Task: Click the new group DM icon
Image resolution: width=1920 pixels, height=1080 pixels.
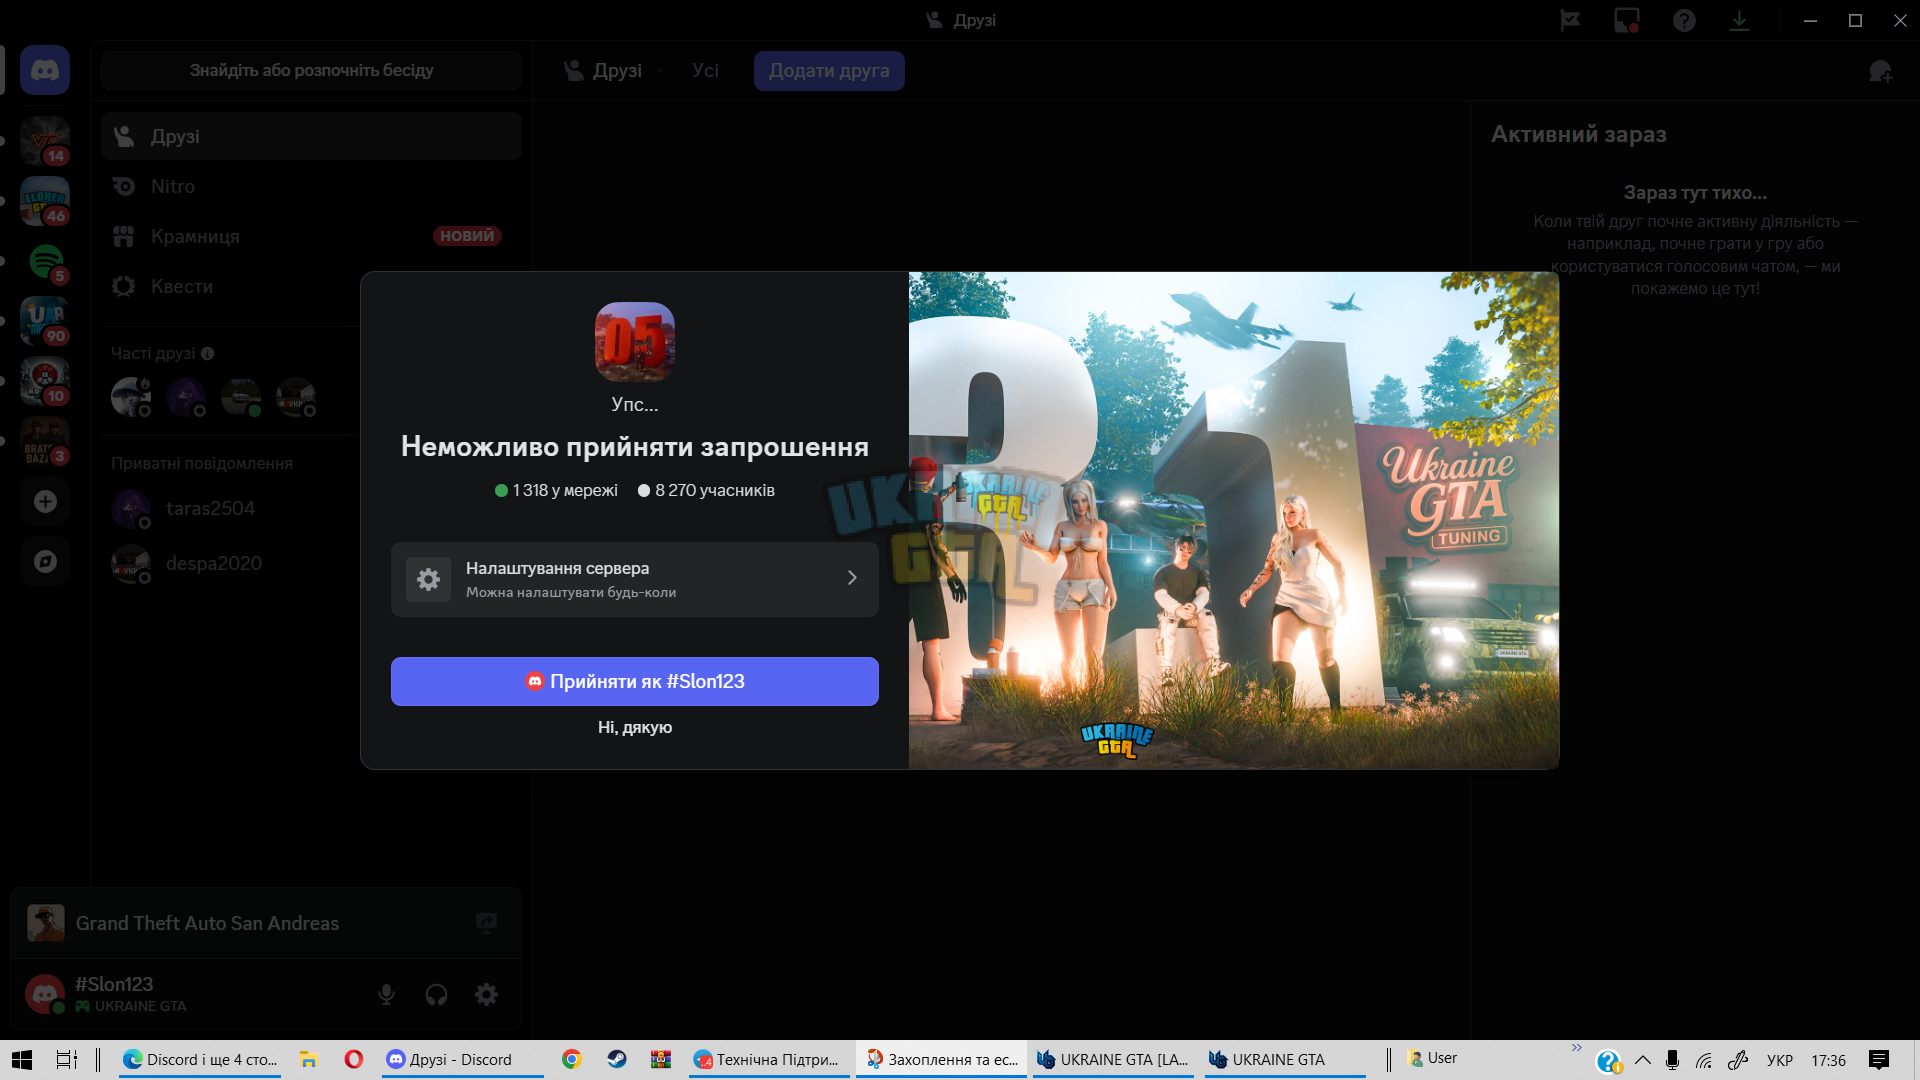Action: [x=1880, y=71]
